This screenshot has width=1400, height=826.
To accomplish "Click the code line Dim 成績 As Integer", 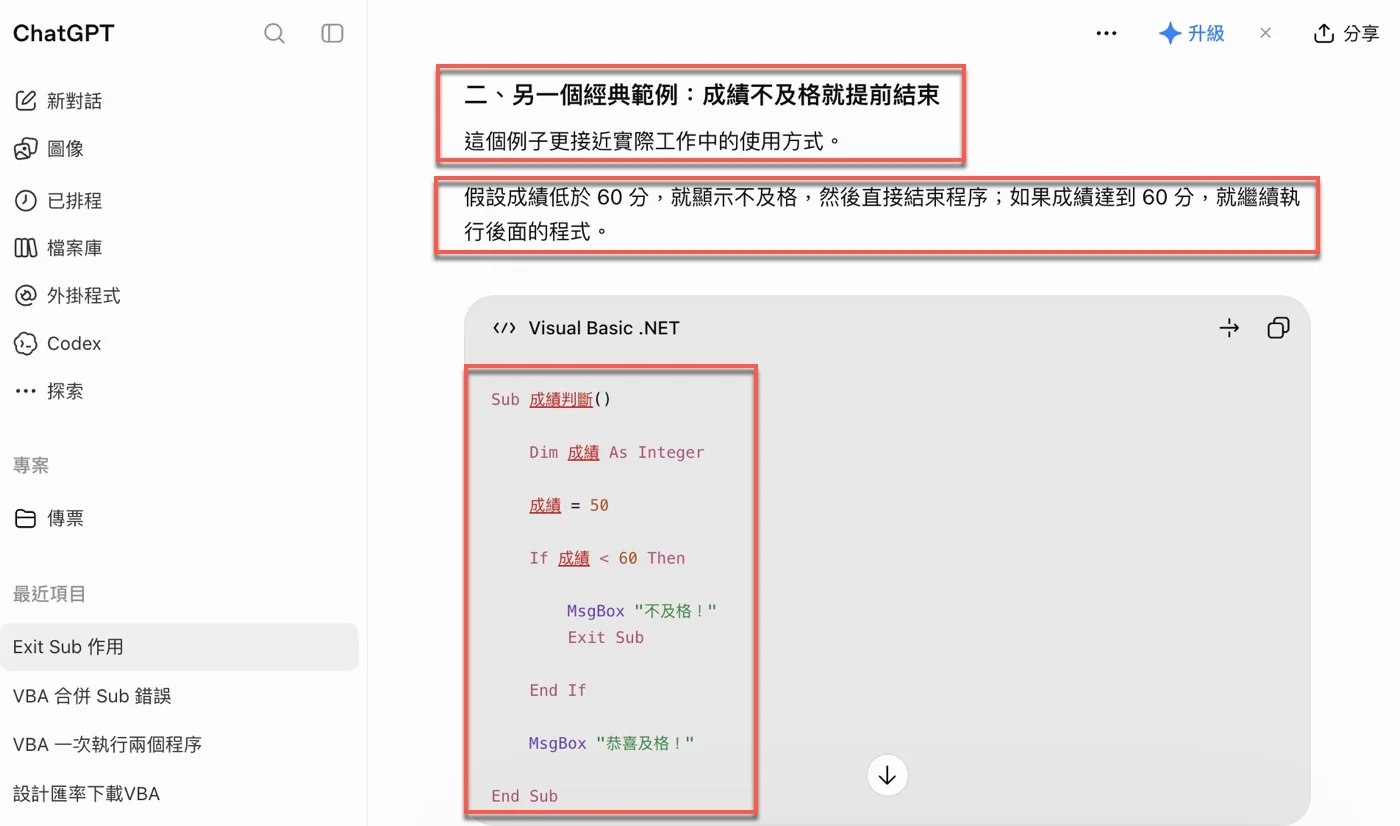I will (617, 452).
